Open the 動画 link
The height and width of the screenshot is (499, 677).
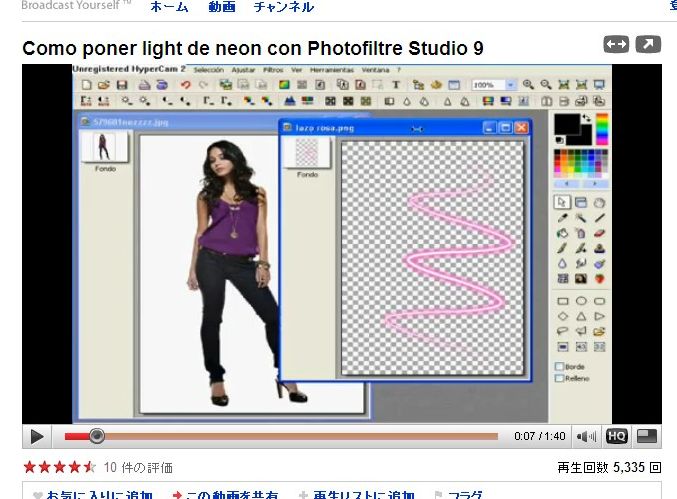pos(222,6)
